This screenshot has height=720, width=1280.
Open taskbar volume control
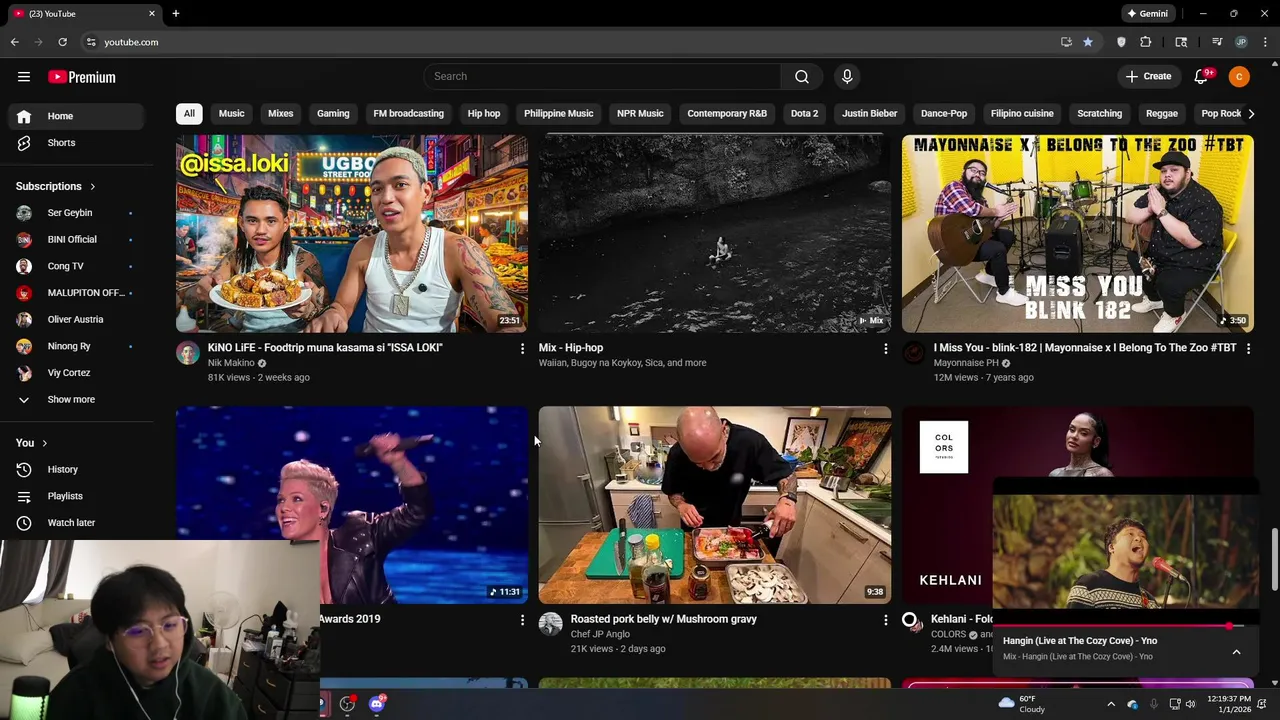[1190, 704]
